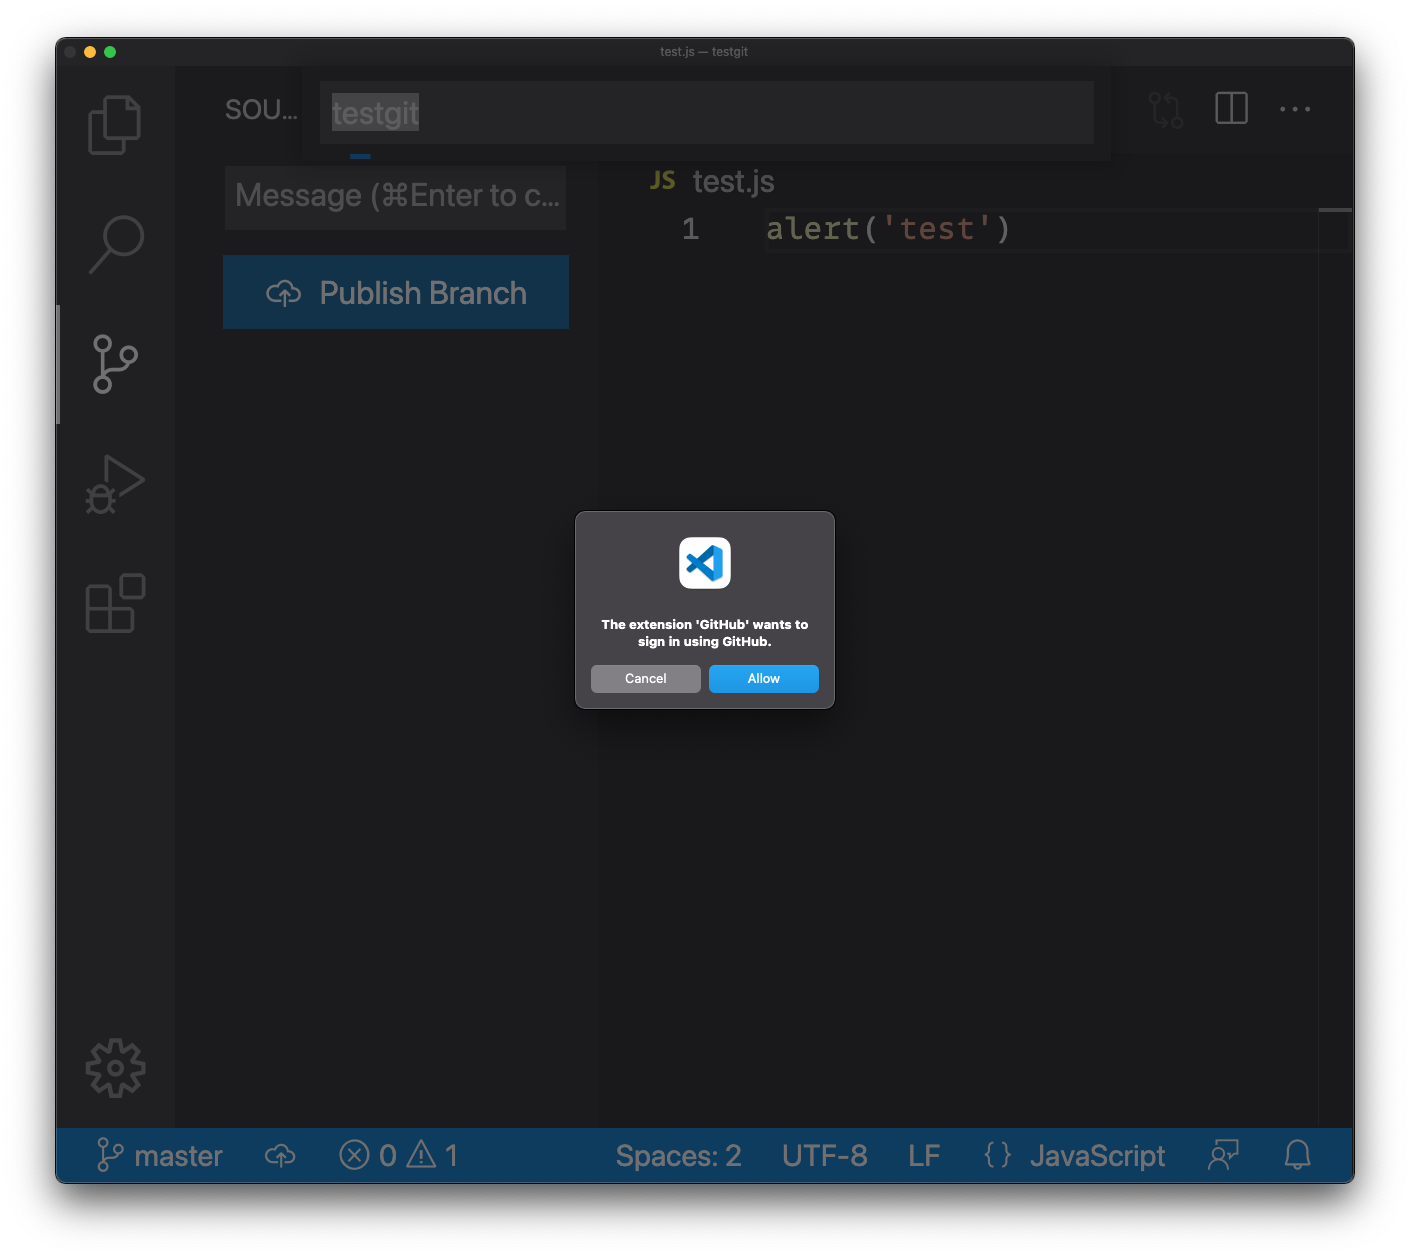Image resolution: width=1410 pixels, height=1257 pixels.
Task: Open the Run and Debug view
Action: click(x=114, y=484)
